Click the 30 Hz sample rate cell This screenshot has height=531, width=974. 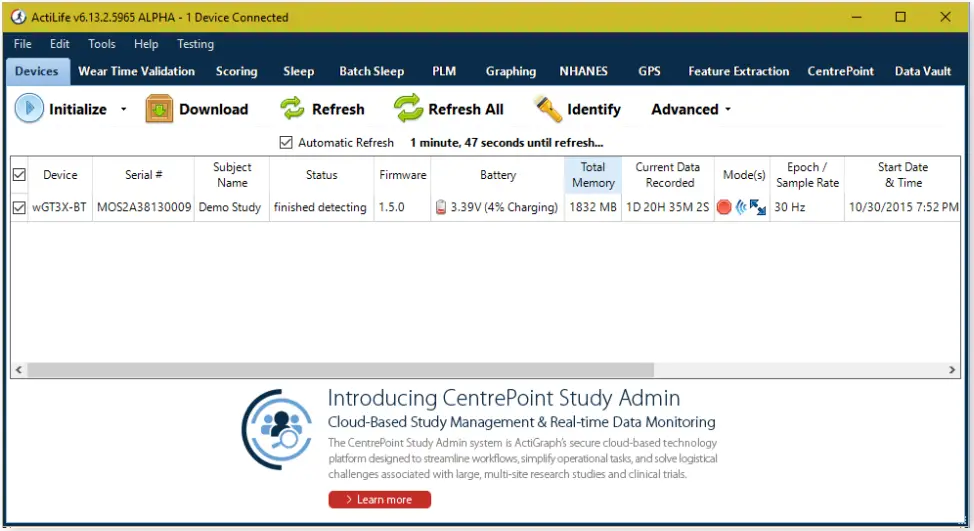pyautogui.click(x=807, y=207)
